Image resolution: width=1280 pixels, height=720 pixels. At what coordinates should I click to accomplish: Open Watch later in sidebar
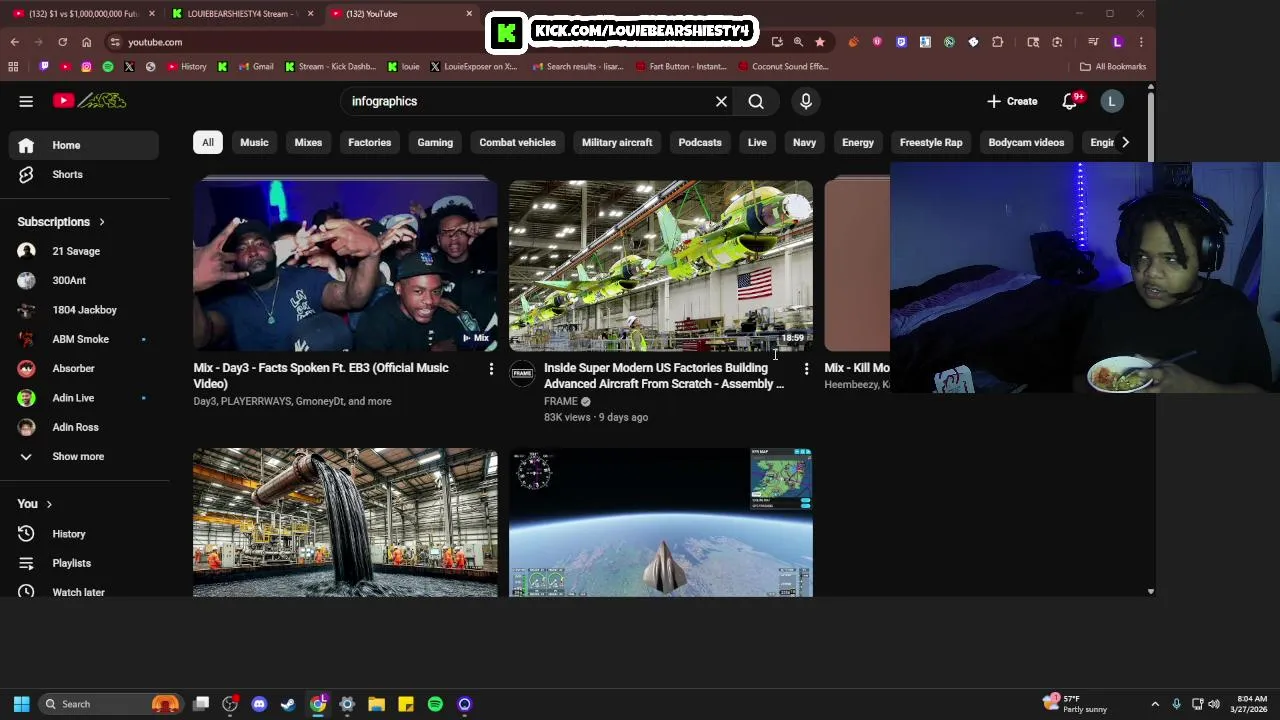84,592
